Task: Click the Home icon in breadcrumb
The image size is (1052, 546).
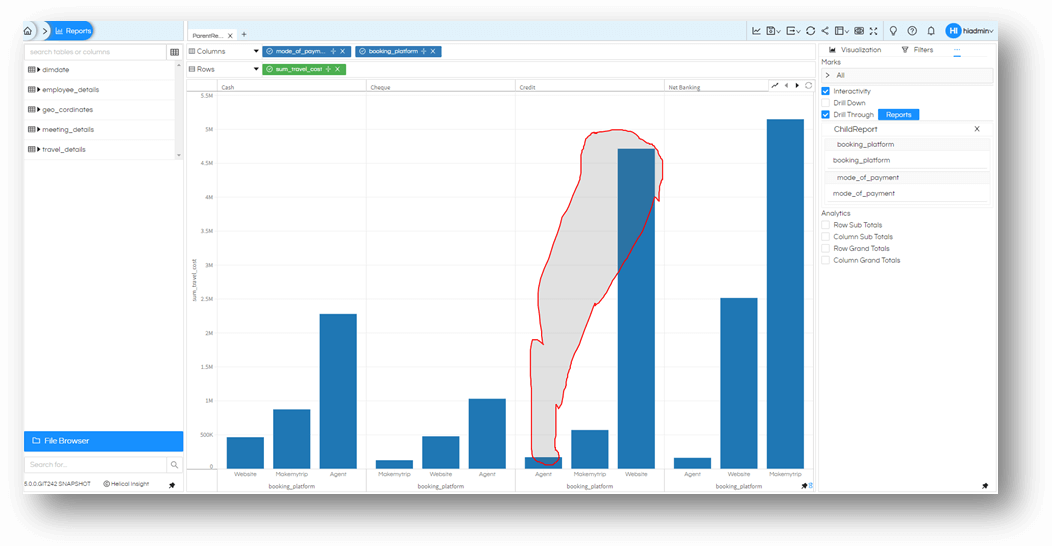Action: (28, 31)
